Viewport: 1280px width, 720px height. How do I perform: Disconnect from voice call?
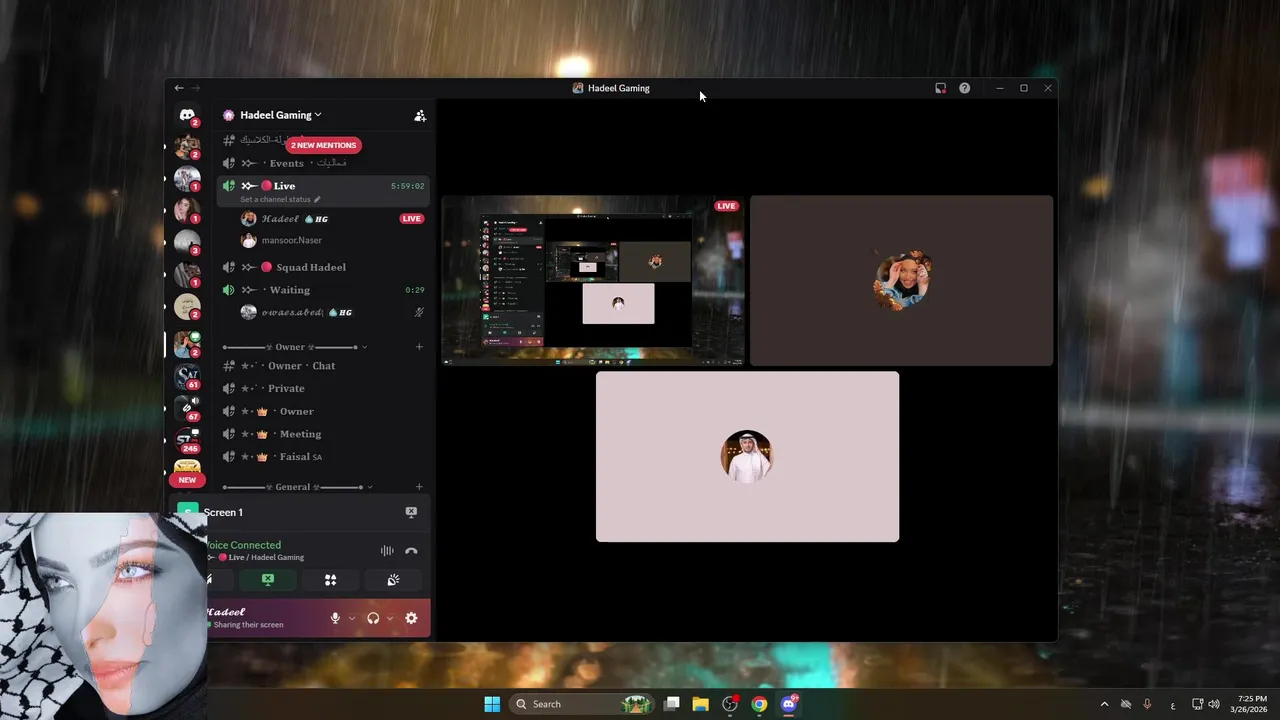point(411,551)
